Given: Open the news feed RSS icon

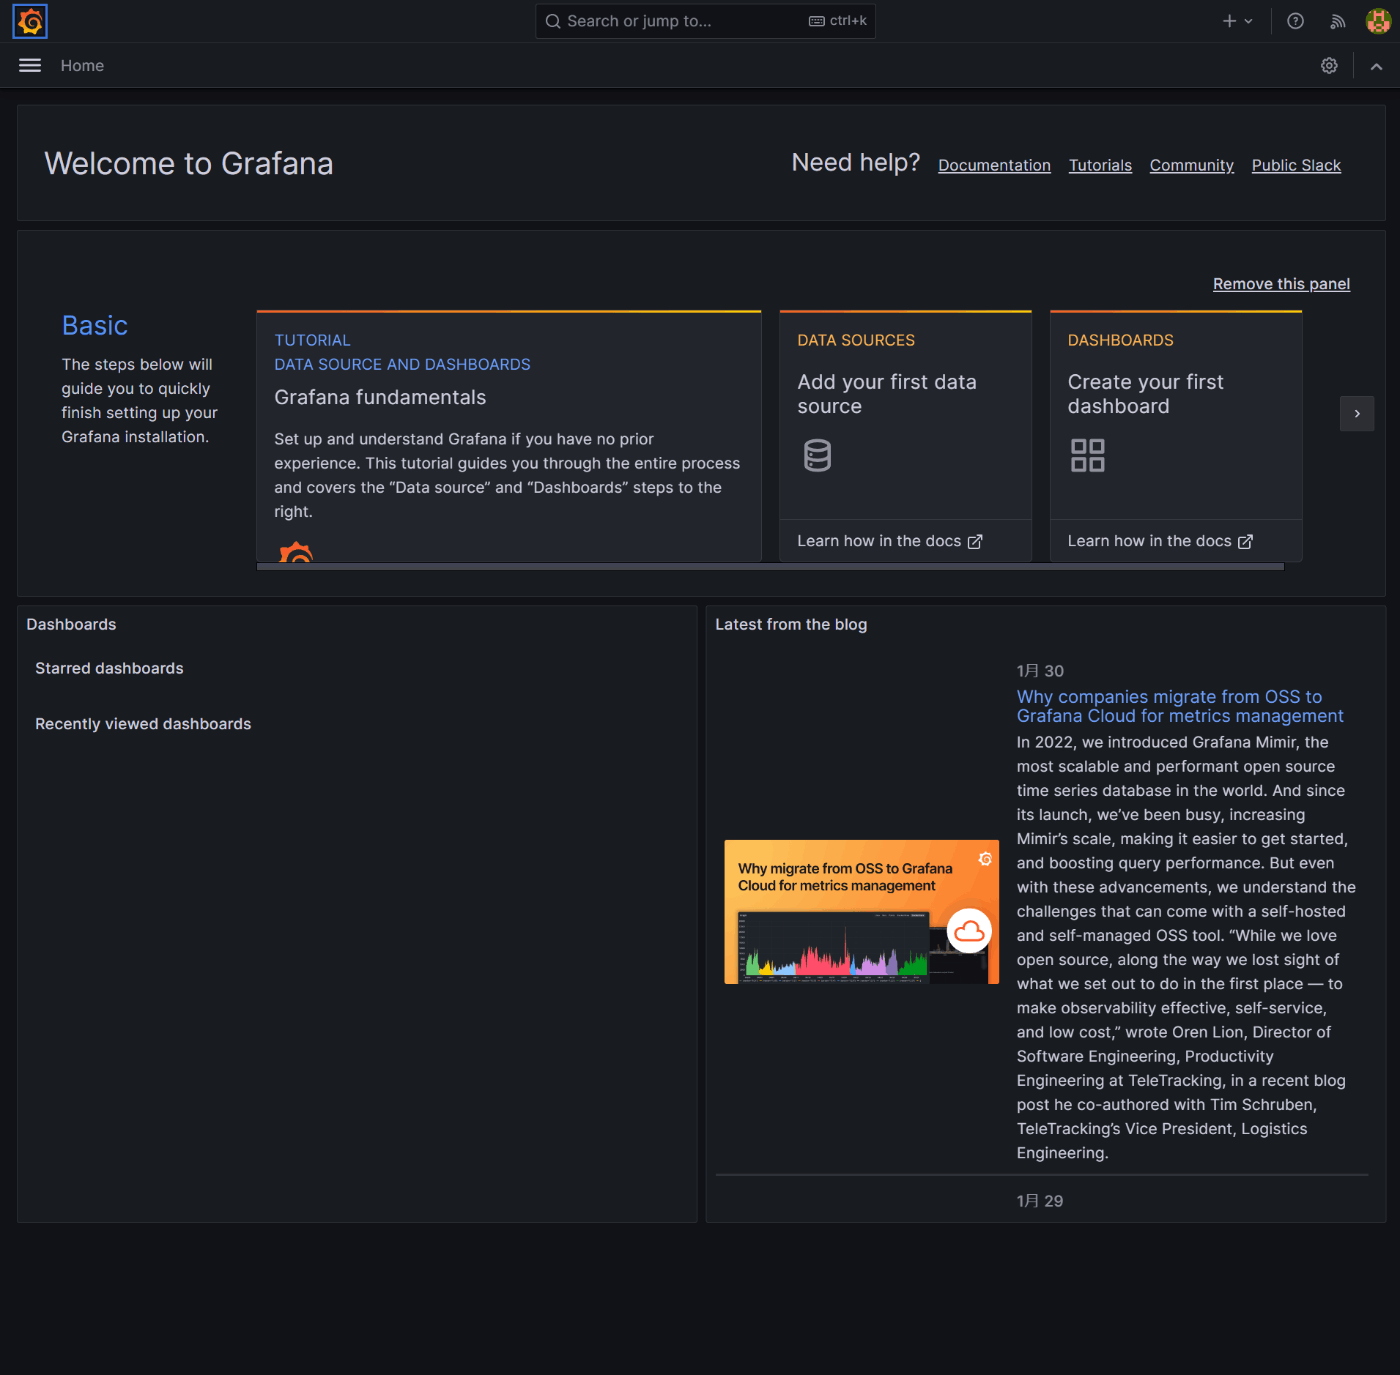Looking at the screenshot, I should click(x=1337, y=21).
